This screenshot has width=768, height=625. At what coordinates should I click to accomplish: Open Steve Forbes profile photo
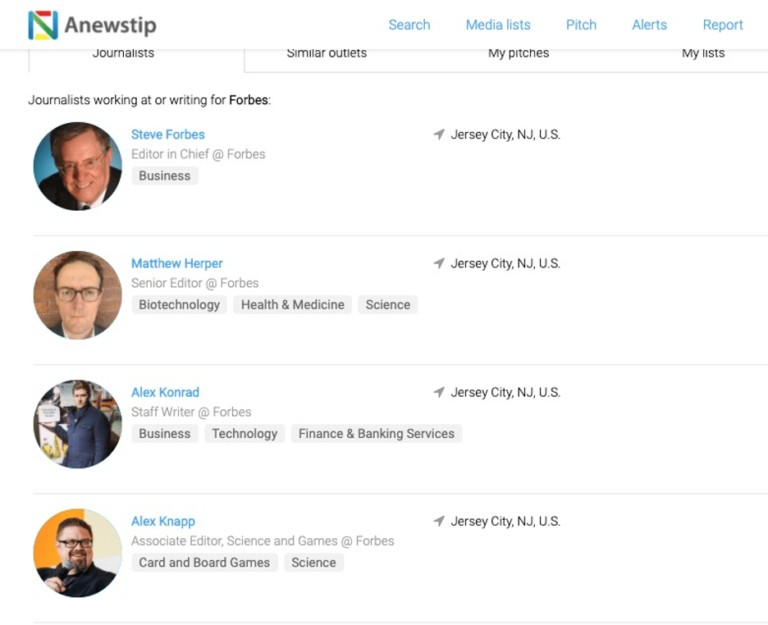click(77, 166)
